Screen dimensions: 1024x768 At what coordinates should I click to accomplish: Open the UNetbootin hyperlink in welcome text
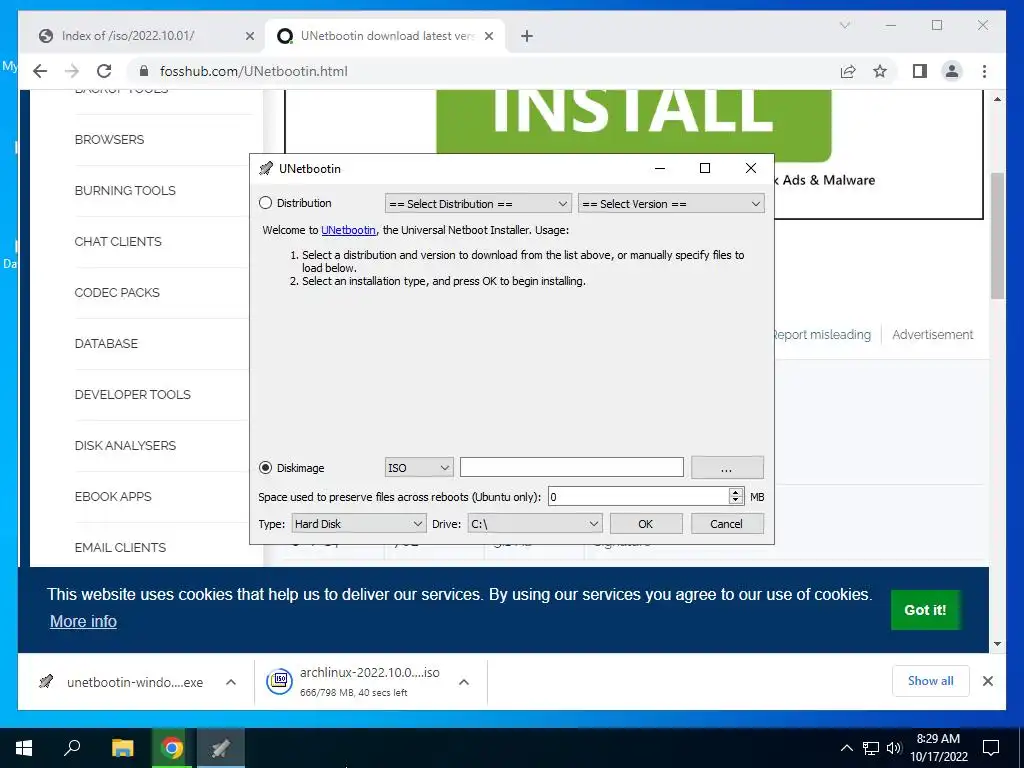pos(348,230)
